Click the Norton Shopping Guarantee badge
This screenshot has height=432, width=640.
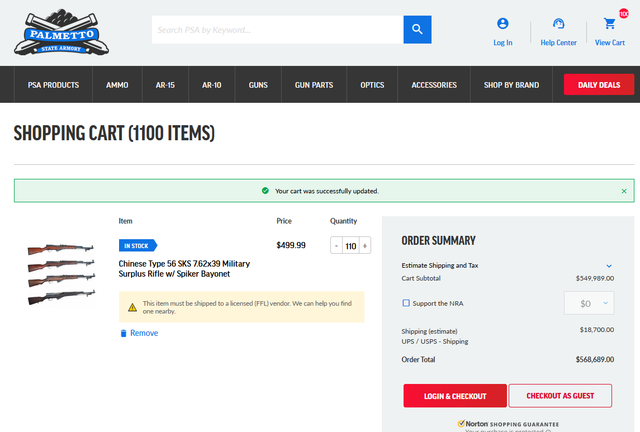(x=508, y=424)
